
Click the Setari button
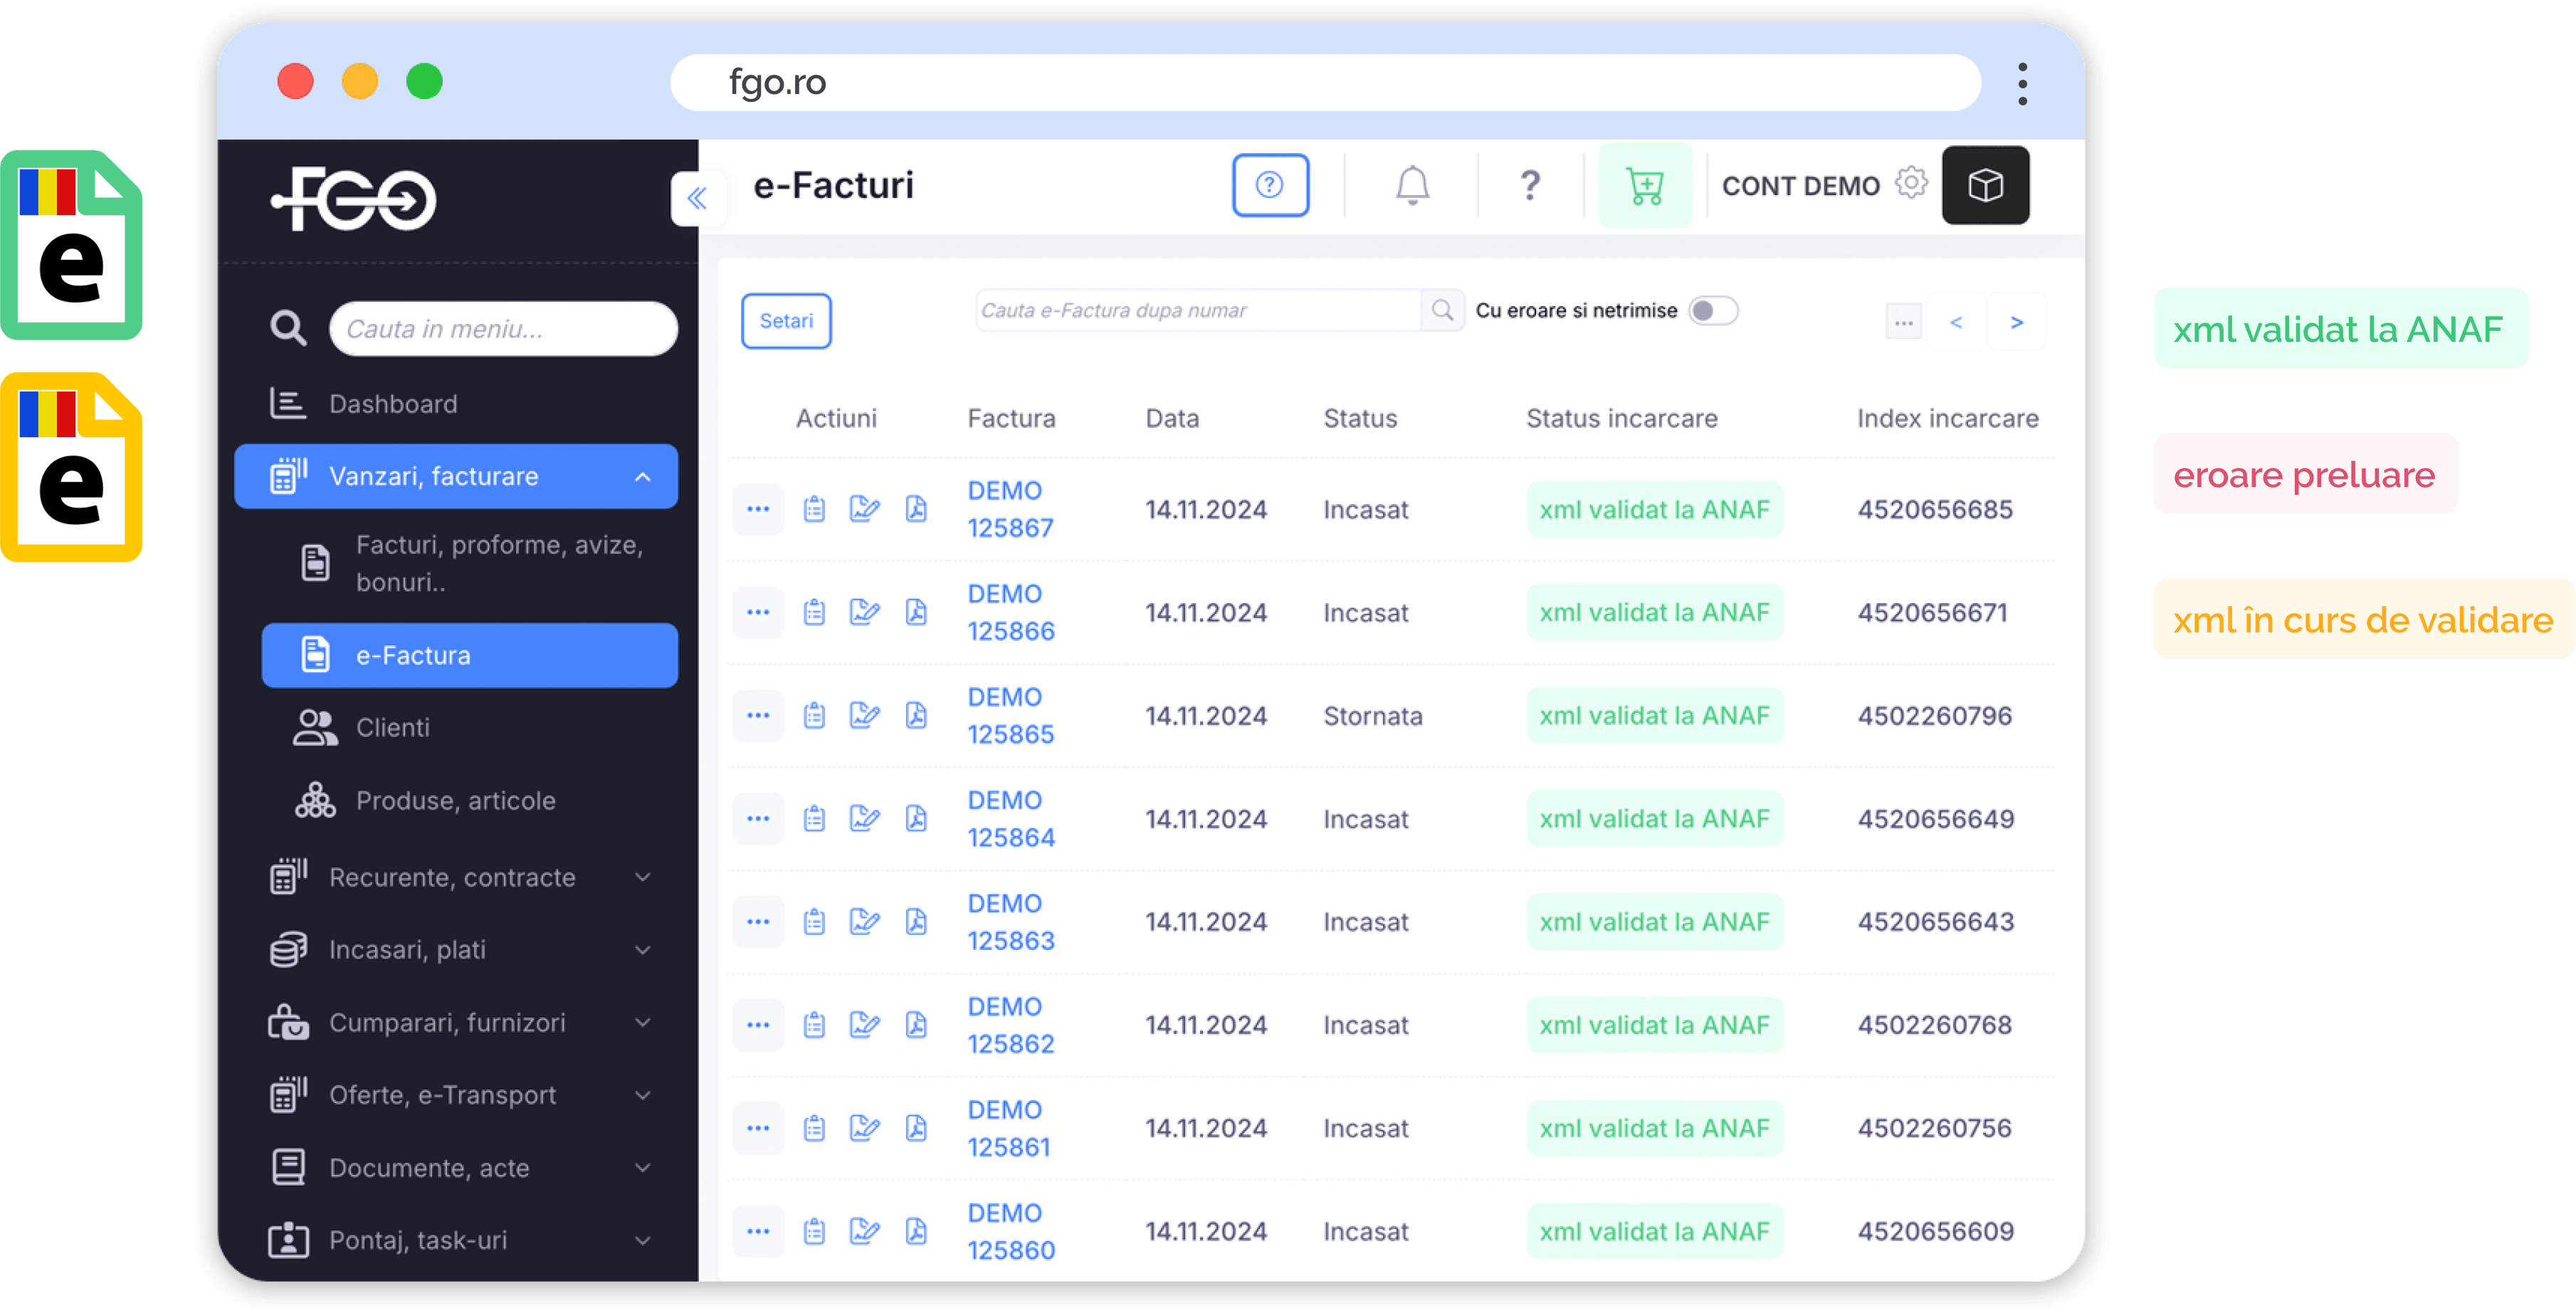click(x=786, y=321)
